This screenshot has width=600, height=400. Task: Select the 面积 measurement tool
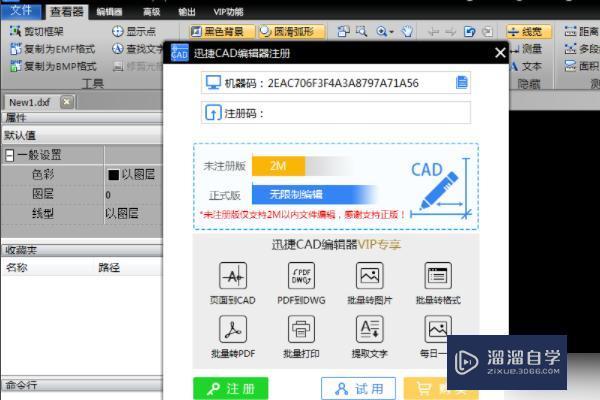(582, 66)
